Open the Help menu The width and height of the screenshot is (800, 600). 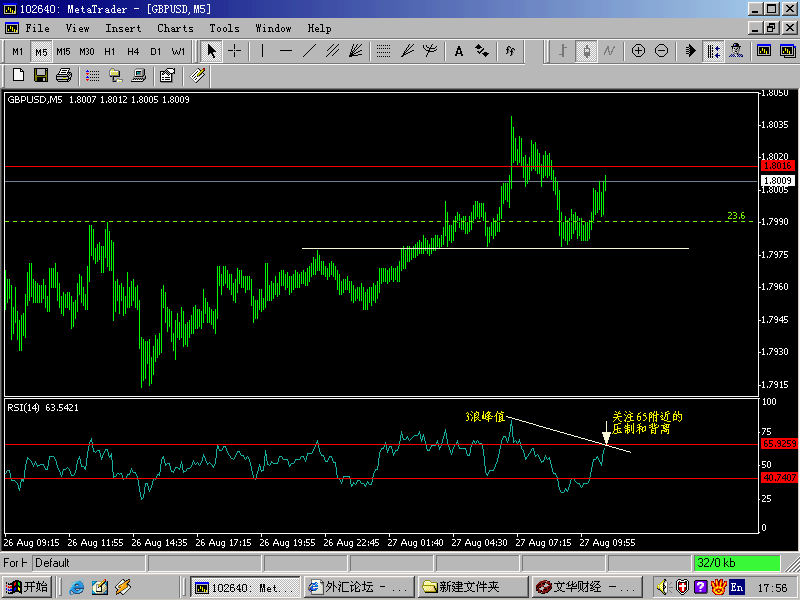tap(319, 29)
